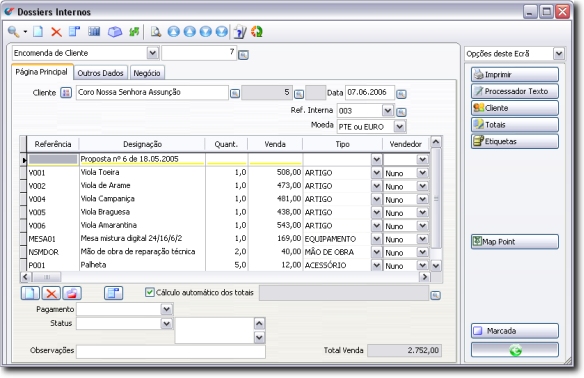Click the blue layout button below grid

(114, 293)
